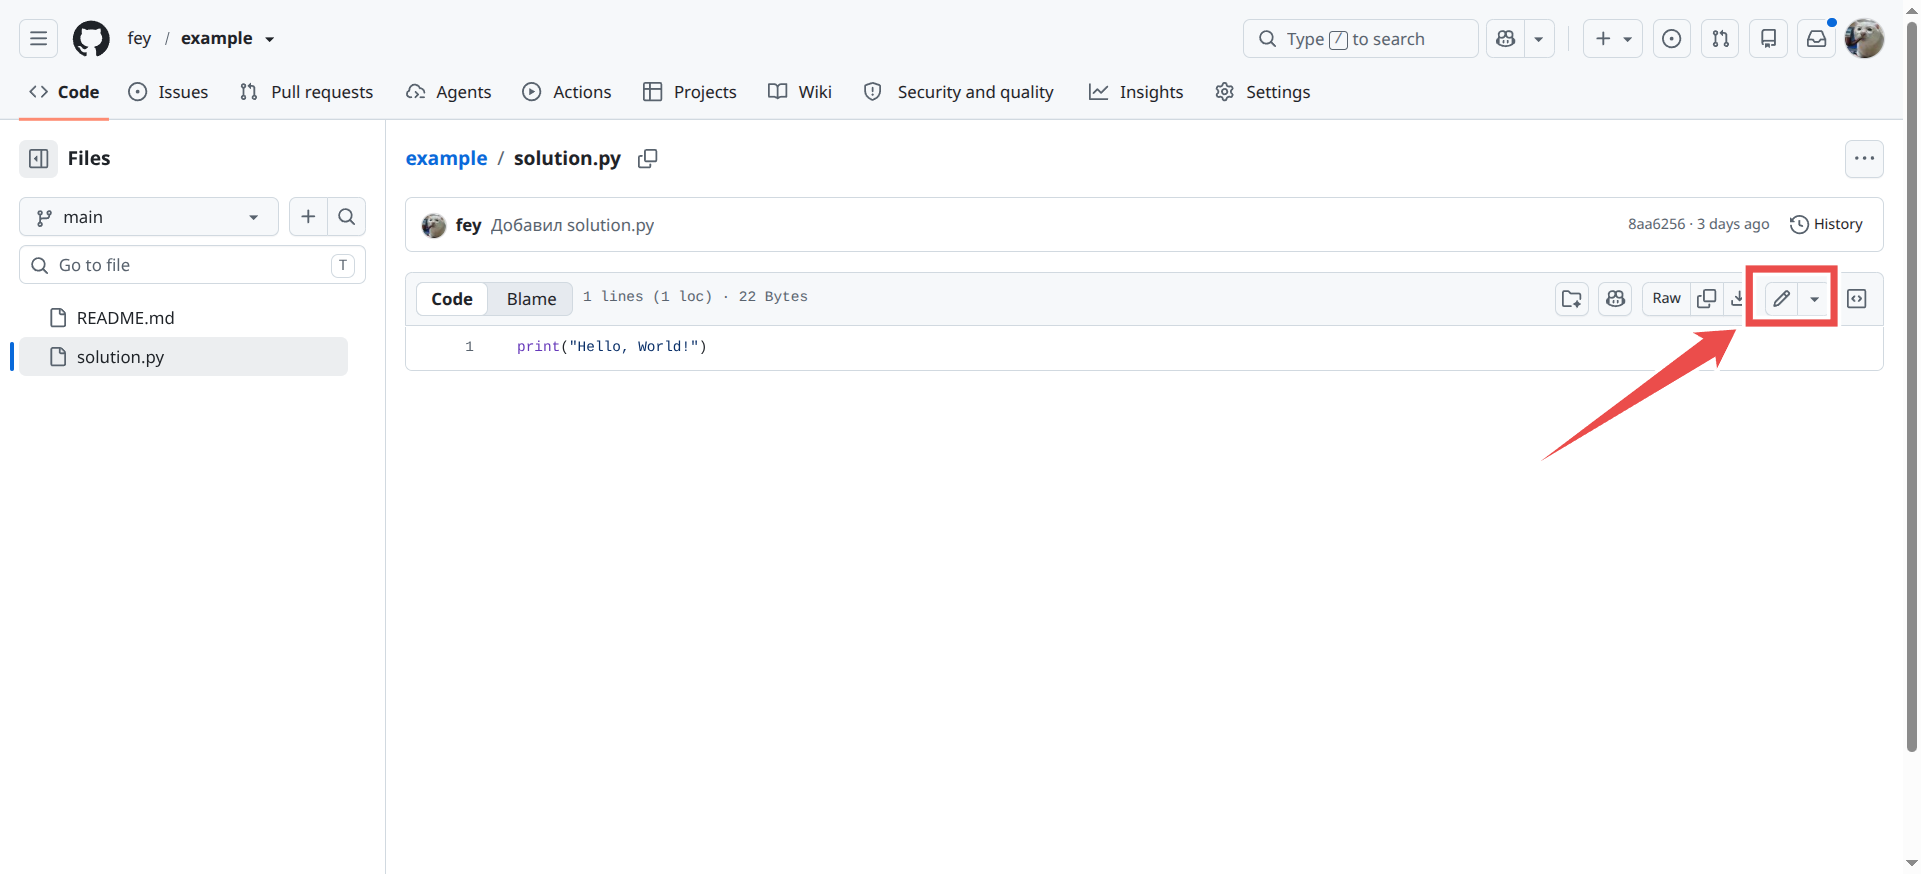Ask Copilot about this file icon
Screen dimensions: 1921x874
point(1615,299)
